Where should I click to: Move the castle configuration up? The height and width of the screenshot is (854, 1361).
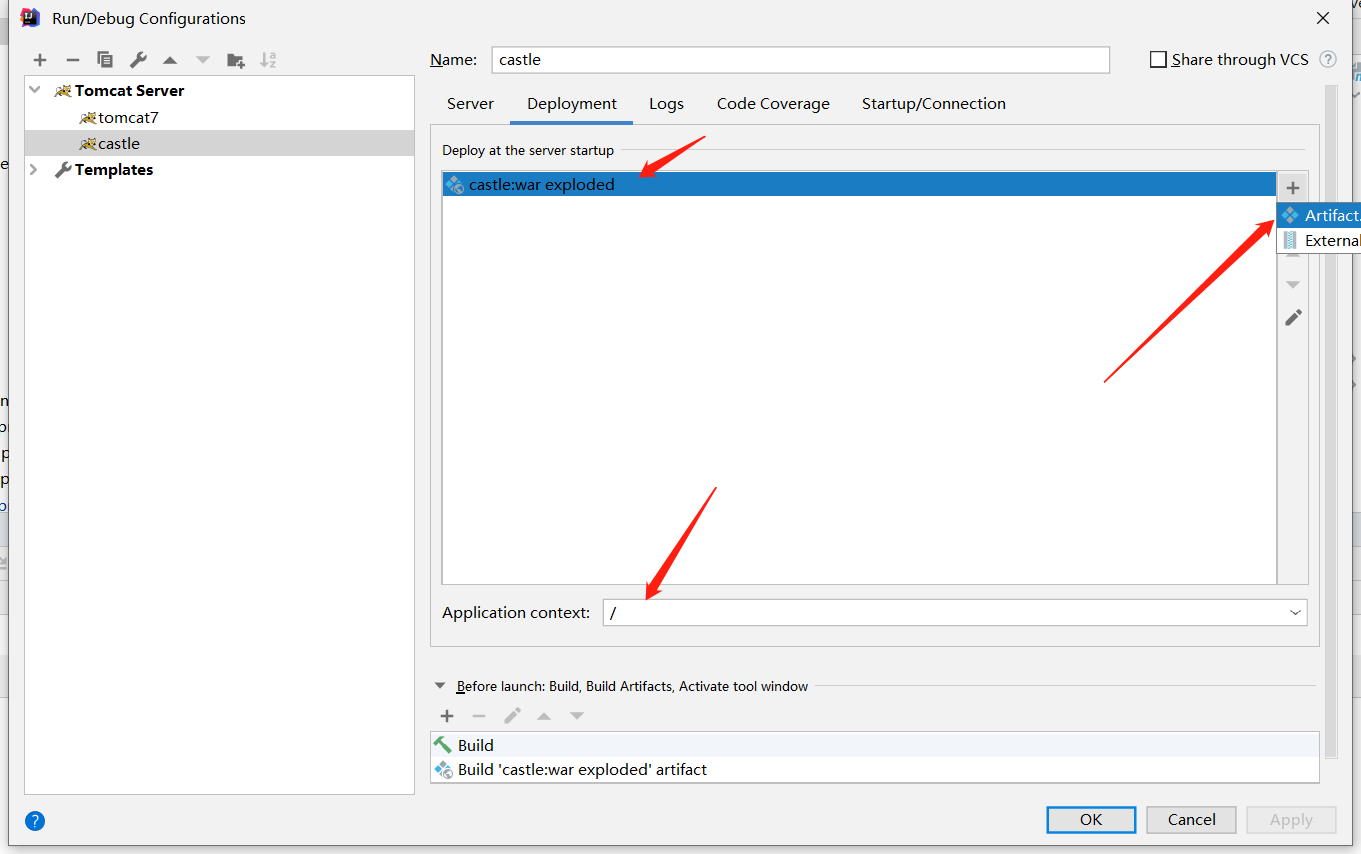coord(170,59)
